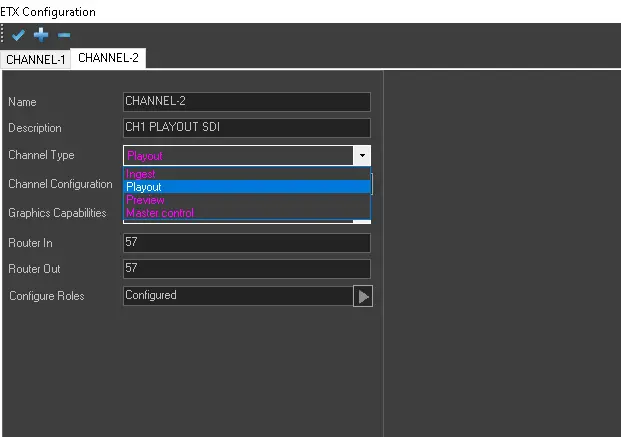Image resolution: width=621 pixels, height=437 pixels.
Task: Click the Graphics Capabilities label
Action: [x=56, y=213]
